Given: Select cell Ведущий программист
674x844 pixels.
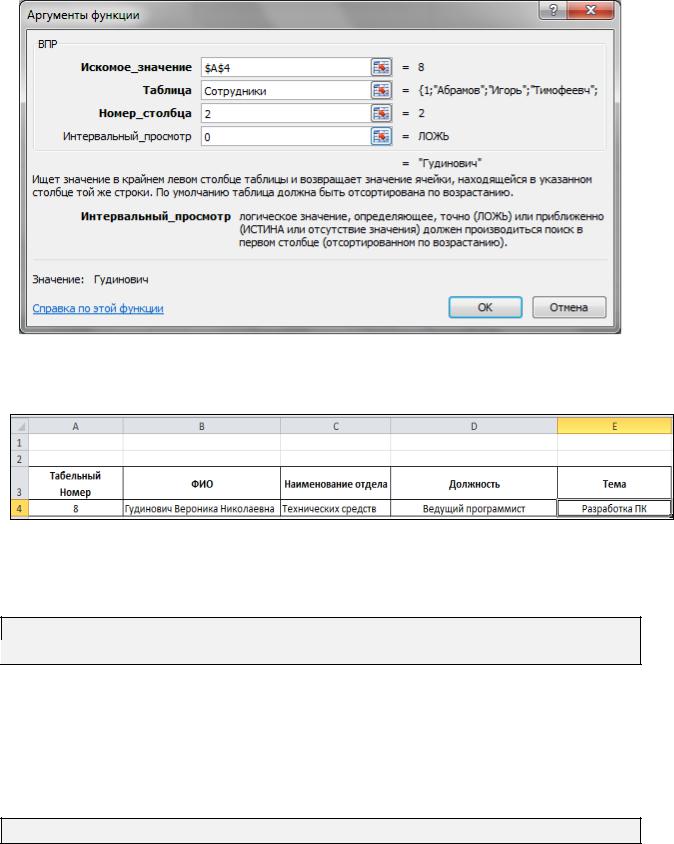Looking at the screenshot, I should pyautogui.click(x=474, y=509).
